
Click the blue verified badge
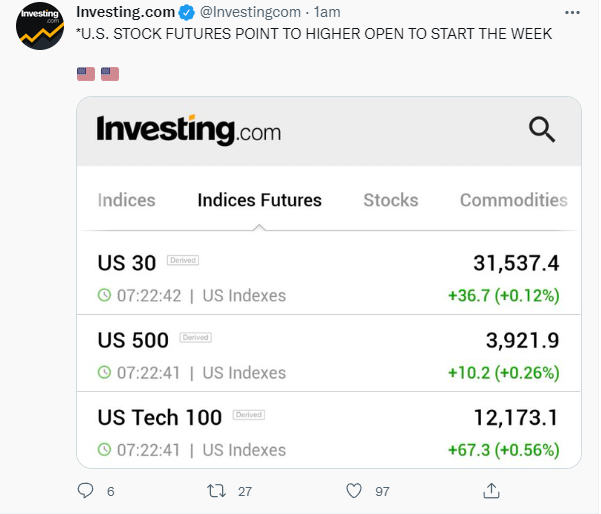click(x=187, y=13)
